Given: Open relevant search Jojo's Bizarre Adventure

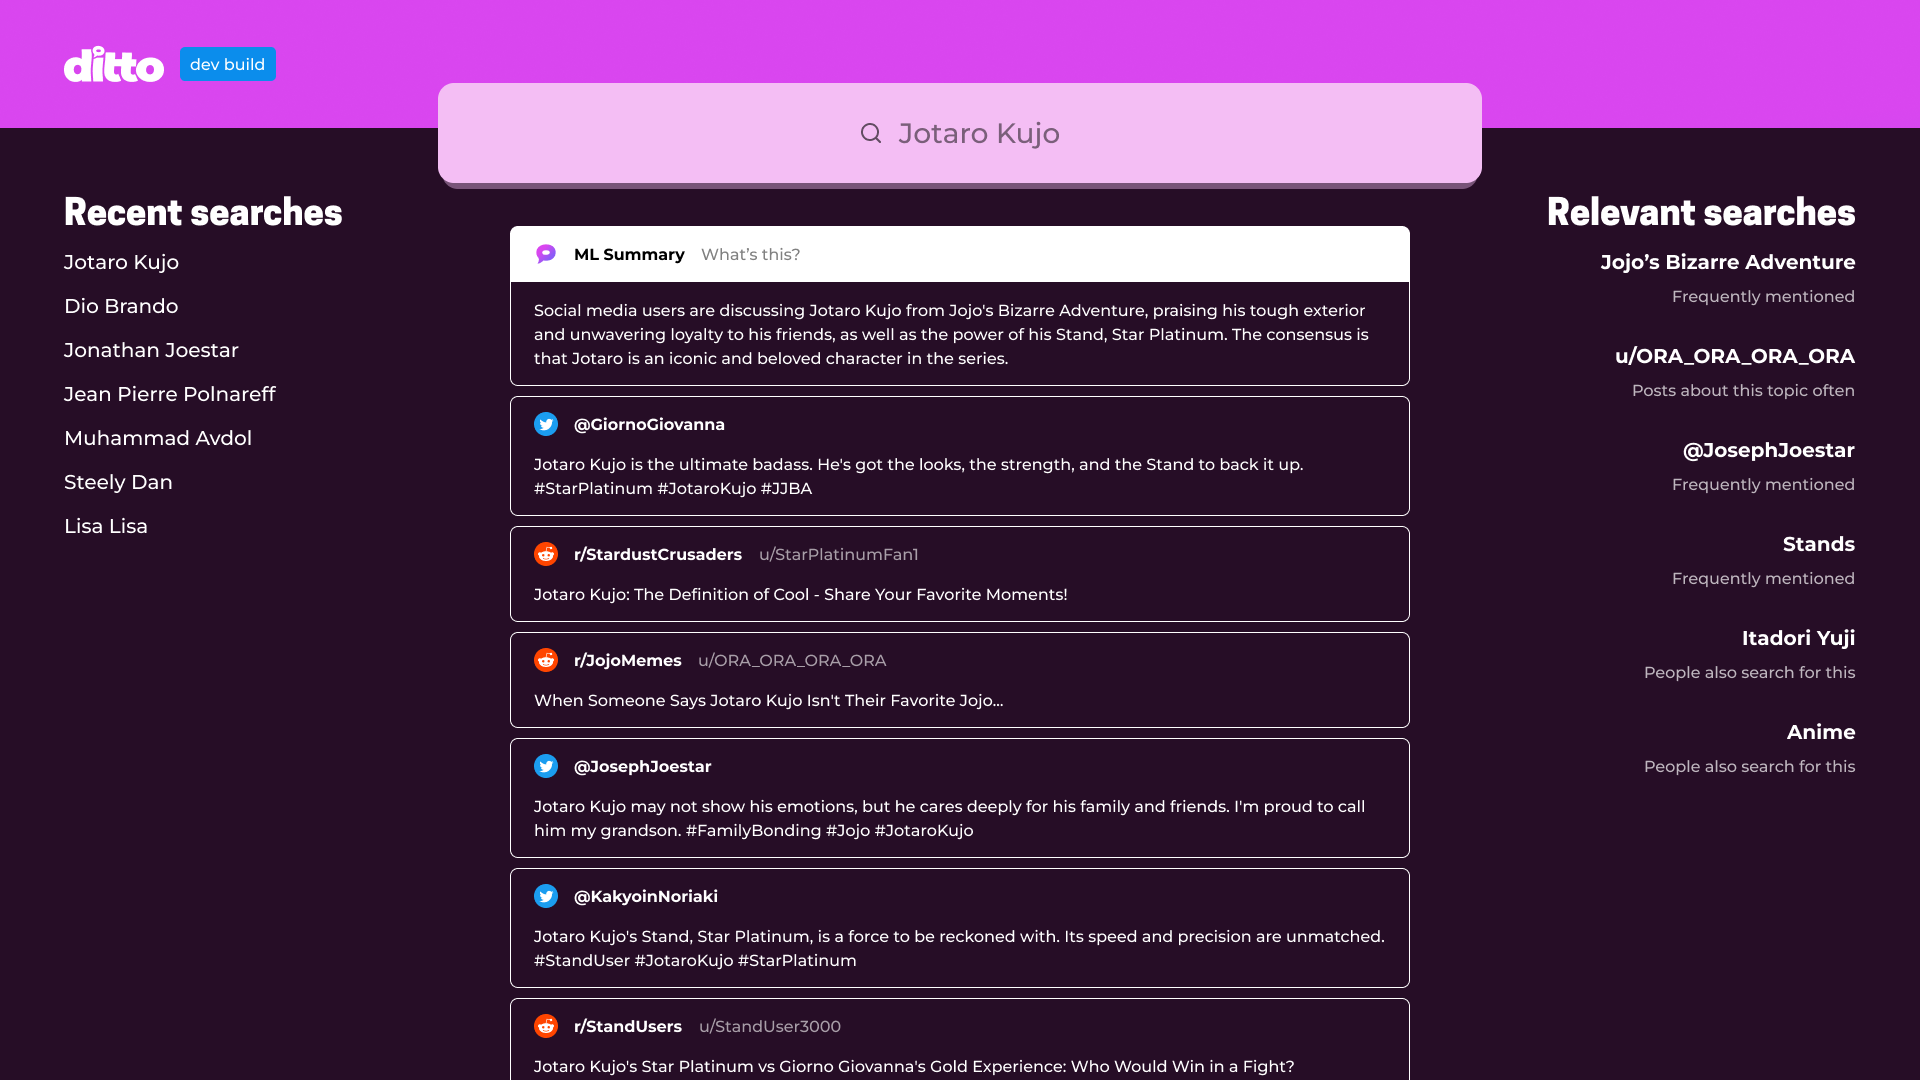Looking at the screenshot, I should click(1727, 262).
